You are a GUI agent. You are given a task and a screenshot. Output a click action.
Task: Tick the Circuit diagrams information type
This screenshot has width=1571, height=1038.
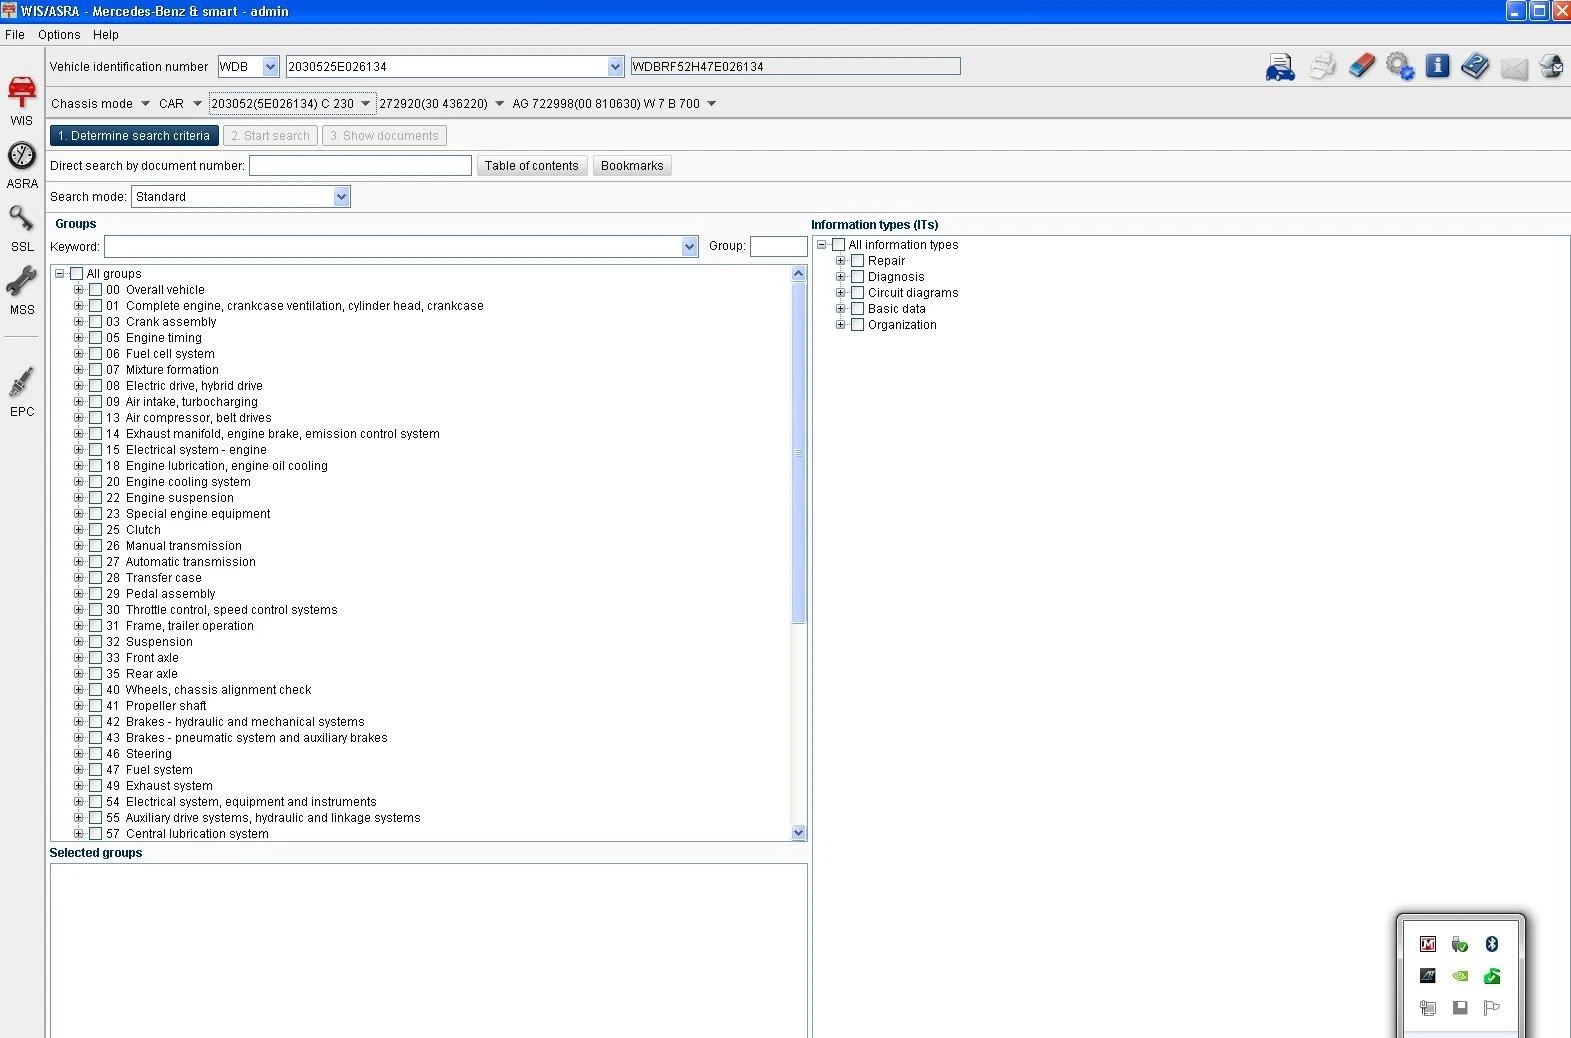point(857,293)
